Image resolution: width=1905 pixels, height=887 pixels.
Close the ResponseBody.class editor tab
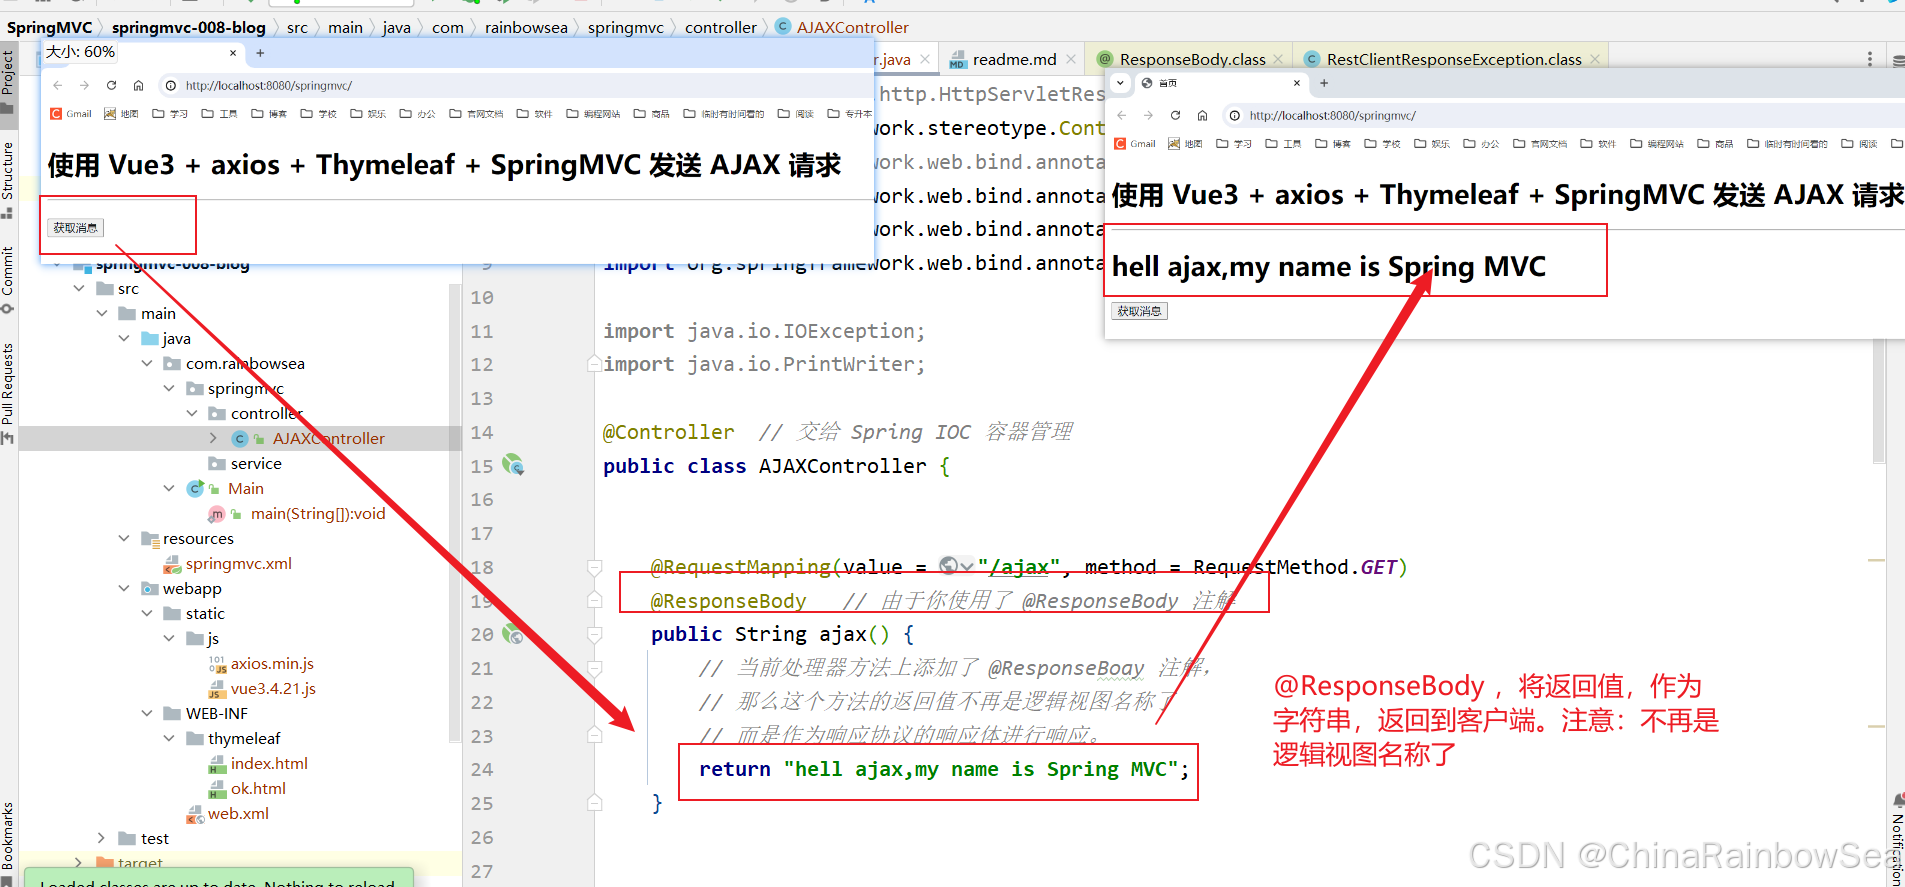tap(1278, 59)
